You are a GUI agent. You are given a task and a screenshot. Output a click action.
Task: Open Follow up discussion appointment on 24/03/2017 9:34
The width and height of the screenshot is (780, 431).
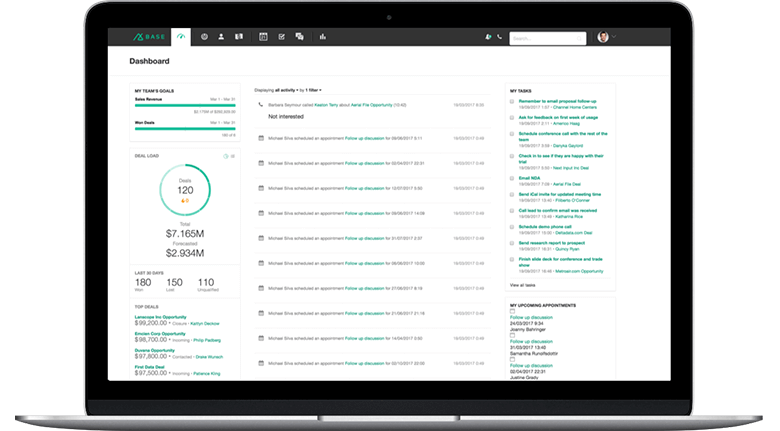pos(531,318)
